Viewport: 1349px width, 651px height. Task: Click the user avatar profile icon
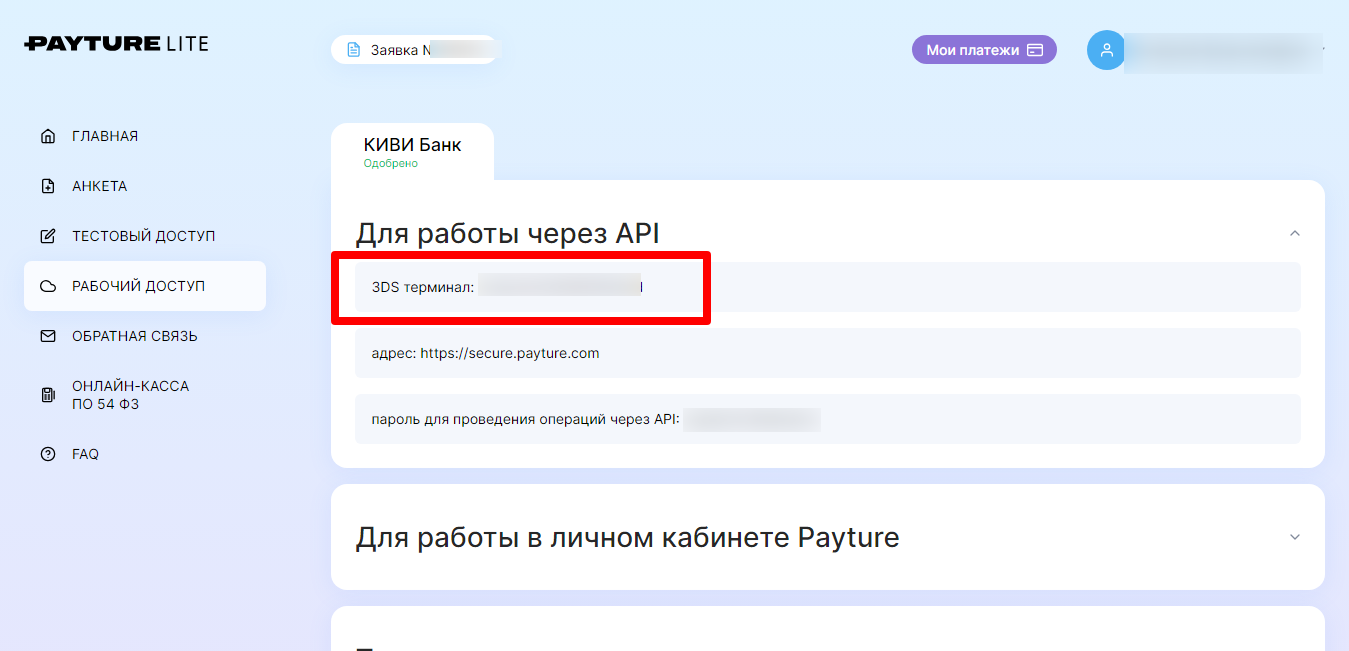coord(1105,49)
